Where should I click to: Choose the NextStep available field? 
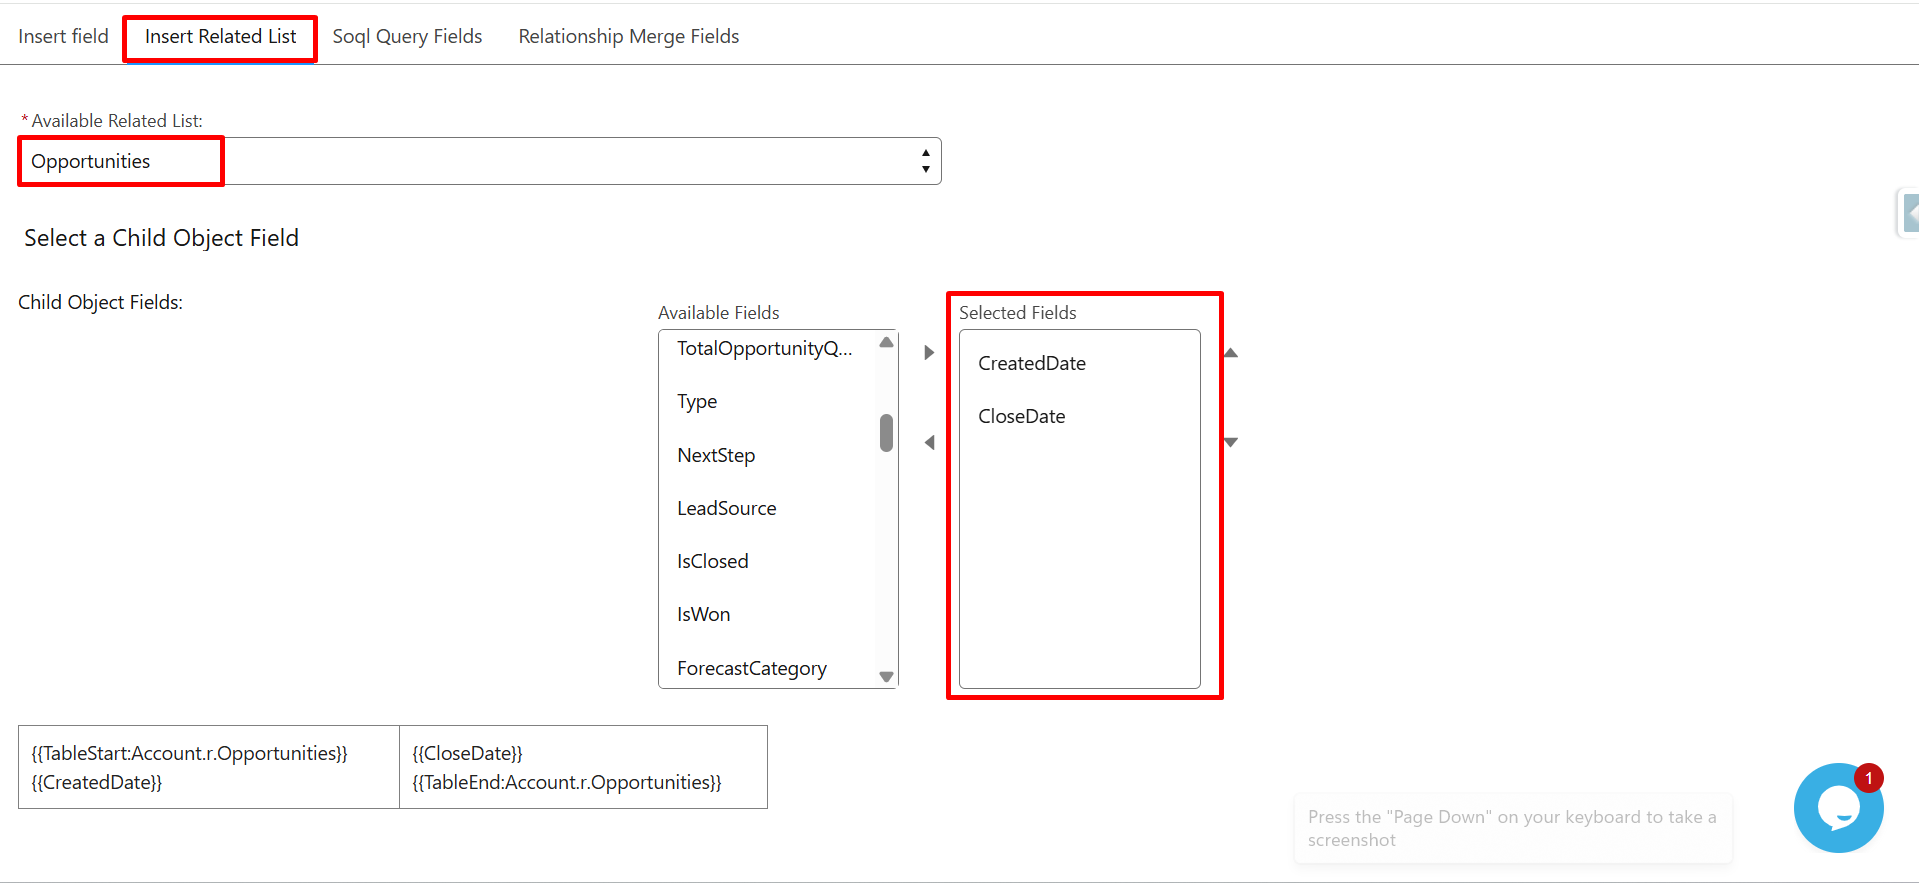[716, 455]
